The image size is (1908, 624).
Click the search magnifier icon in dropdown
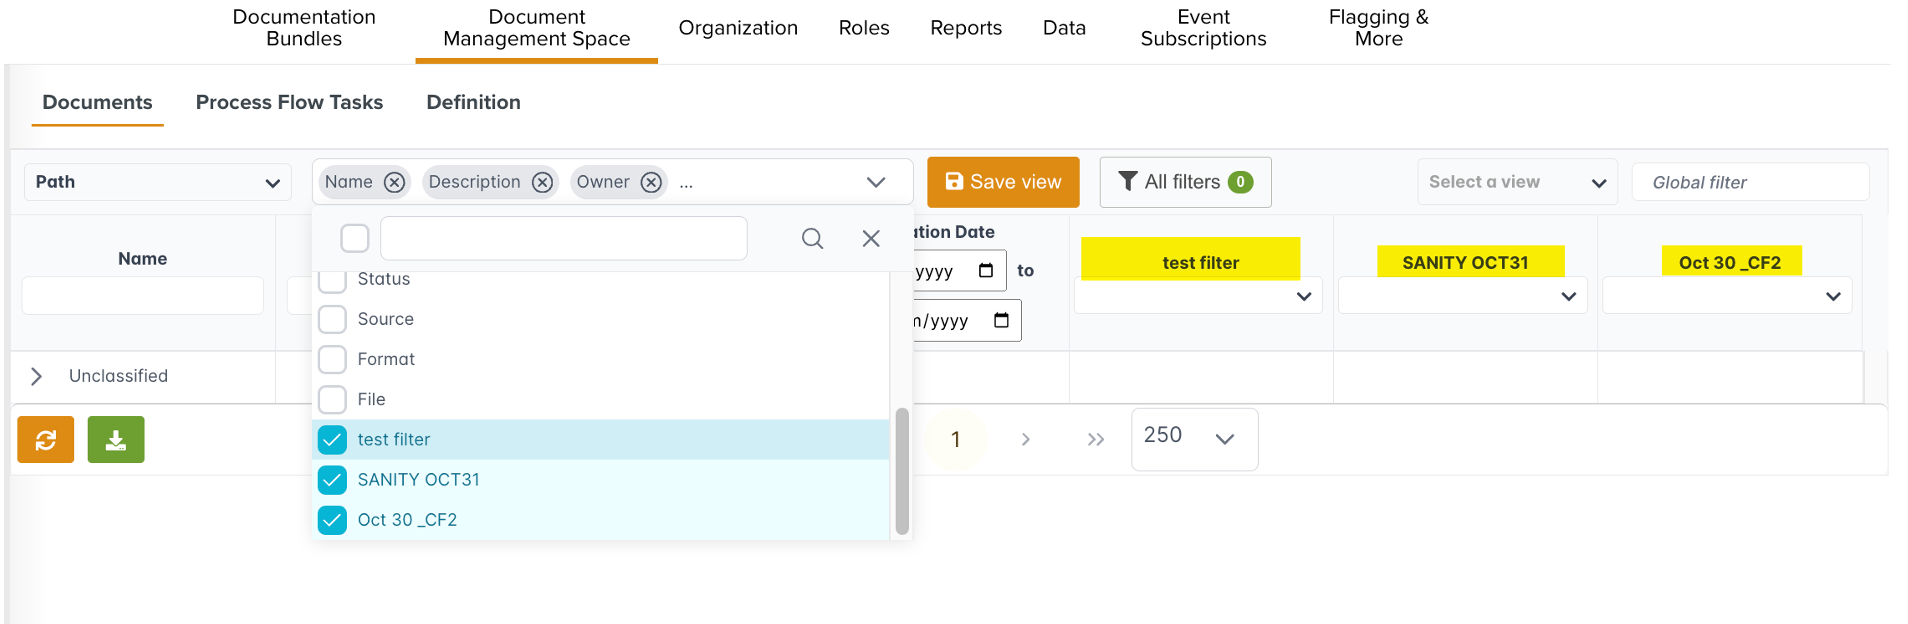coord(812,239)
